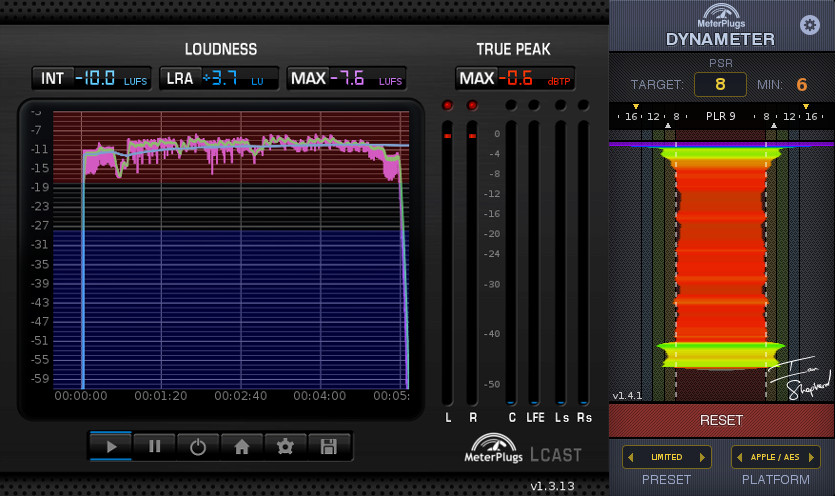Click the Ls channel clip indicator LED

(560, 105)
